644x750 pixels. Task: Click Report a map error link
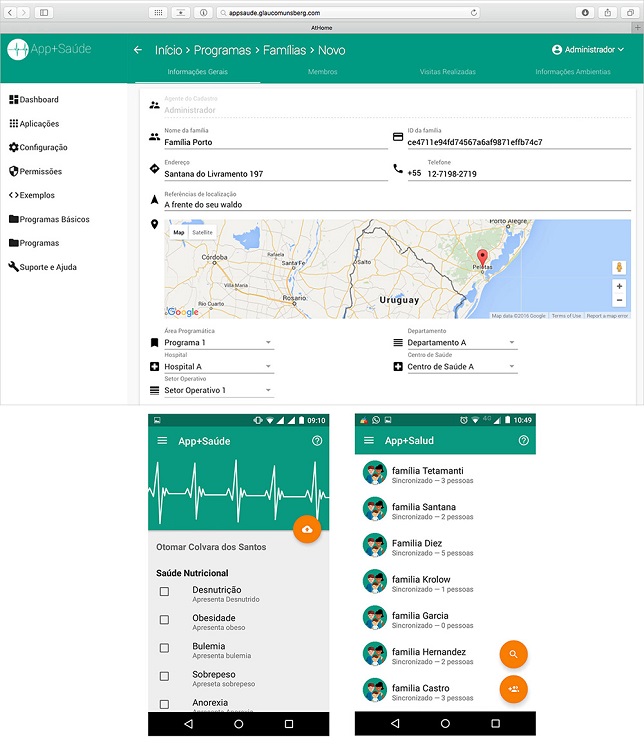point(607,316)
